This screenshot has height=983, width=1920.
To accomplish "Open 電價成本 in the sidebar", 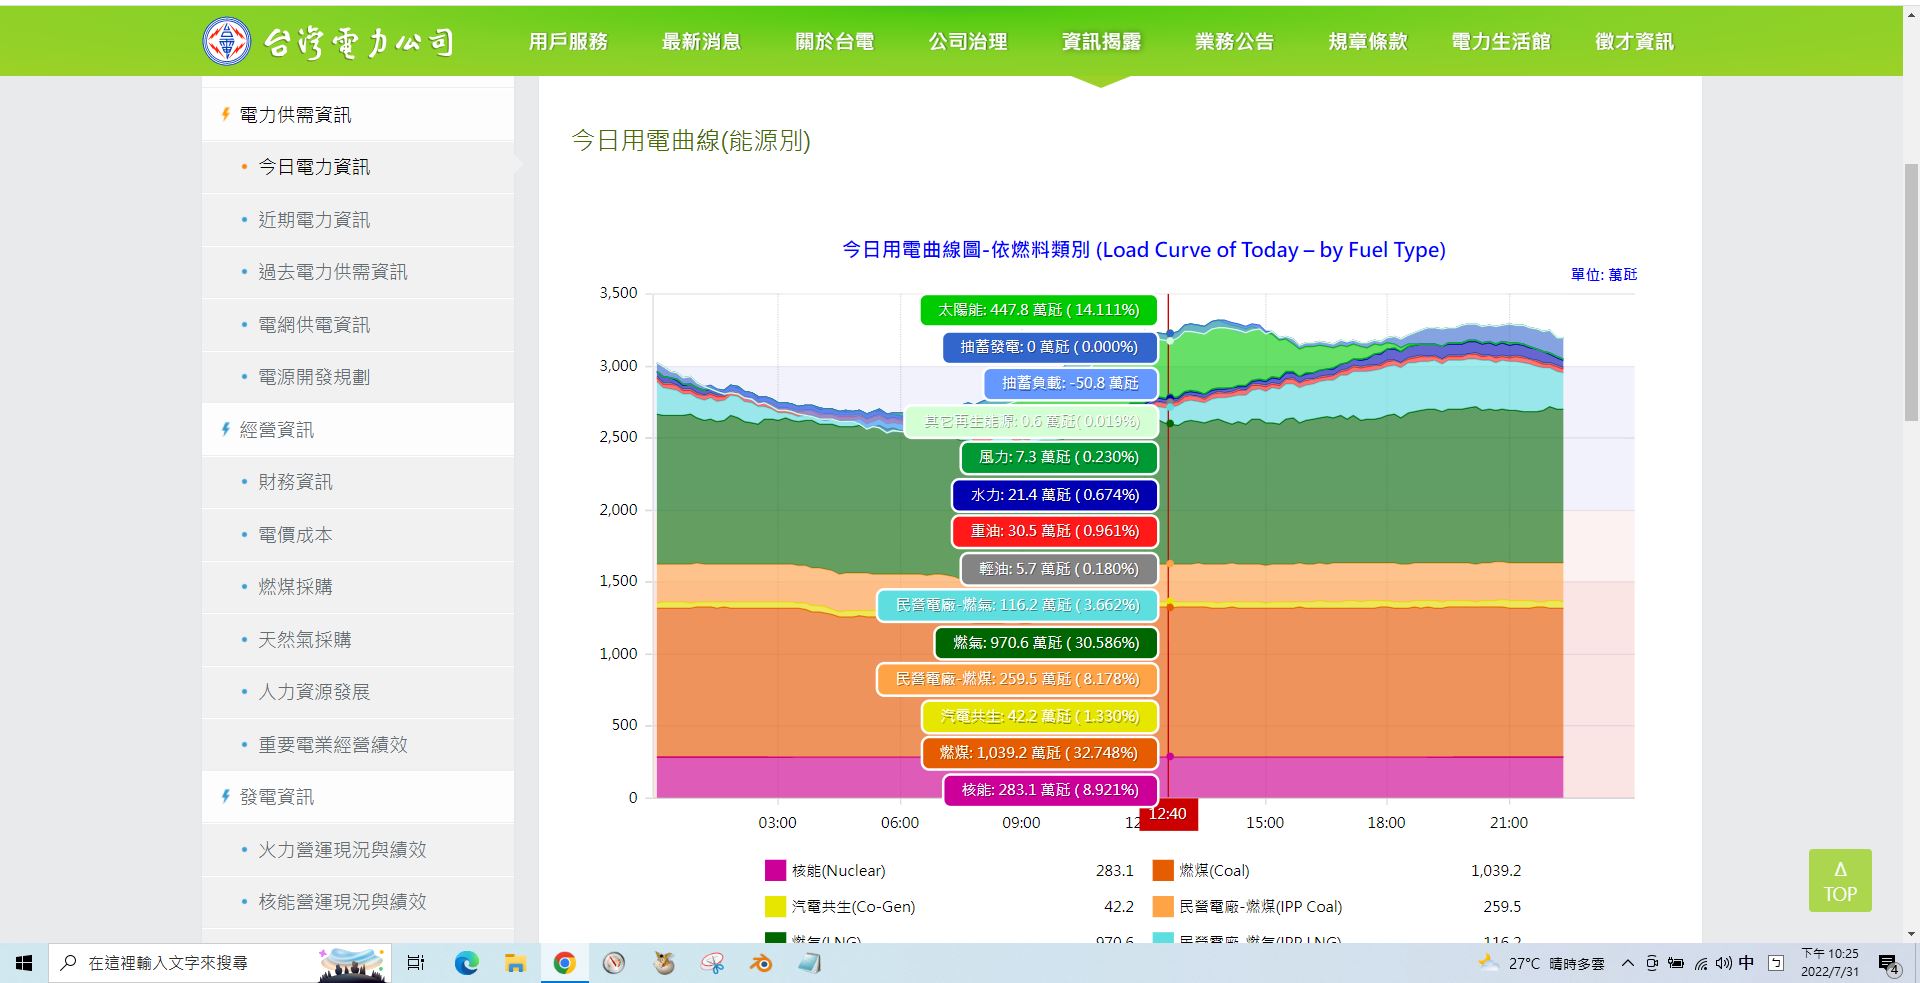I will (358, 535).
